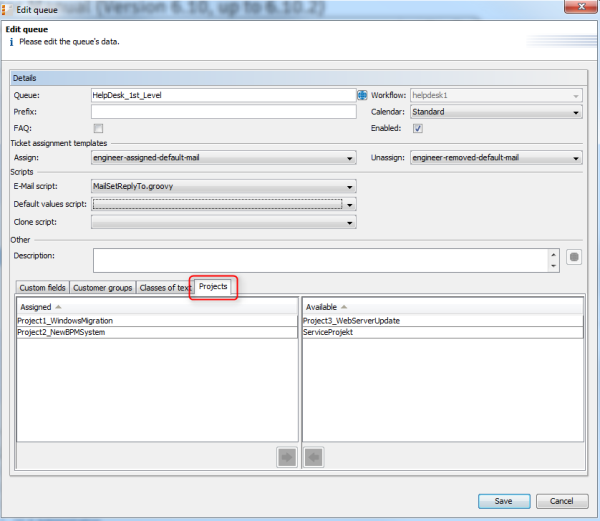Open the Clone script dropdown

pyautogui.click(x=223, y=222)
